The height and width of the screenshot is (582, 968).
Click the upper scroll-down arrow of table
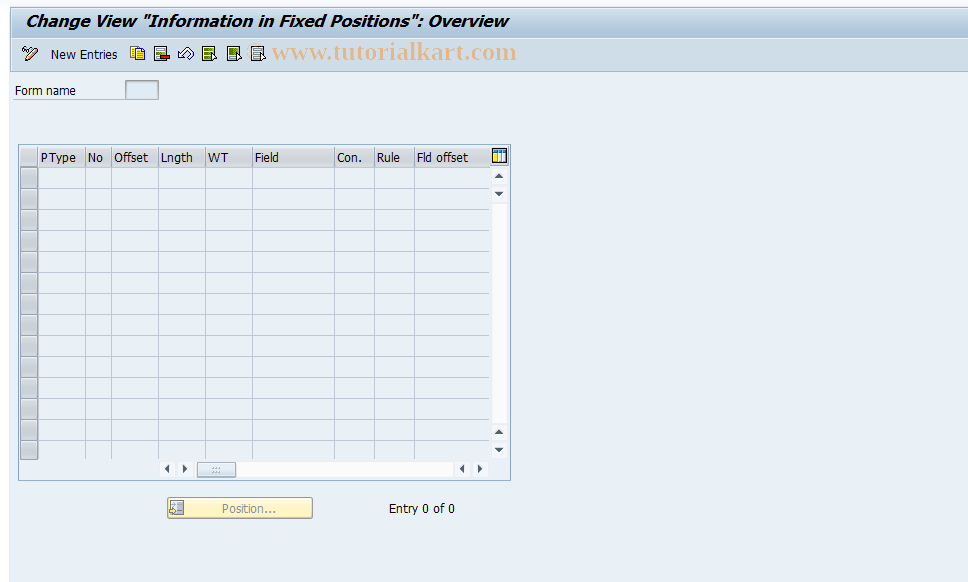coord(499,194)
